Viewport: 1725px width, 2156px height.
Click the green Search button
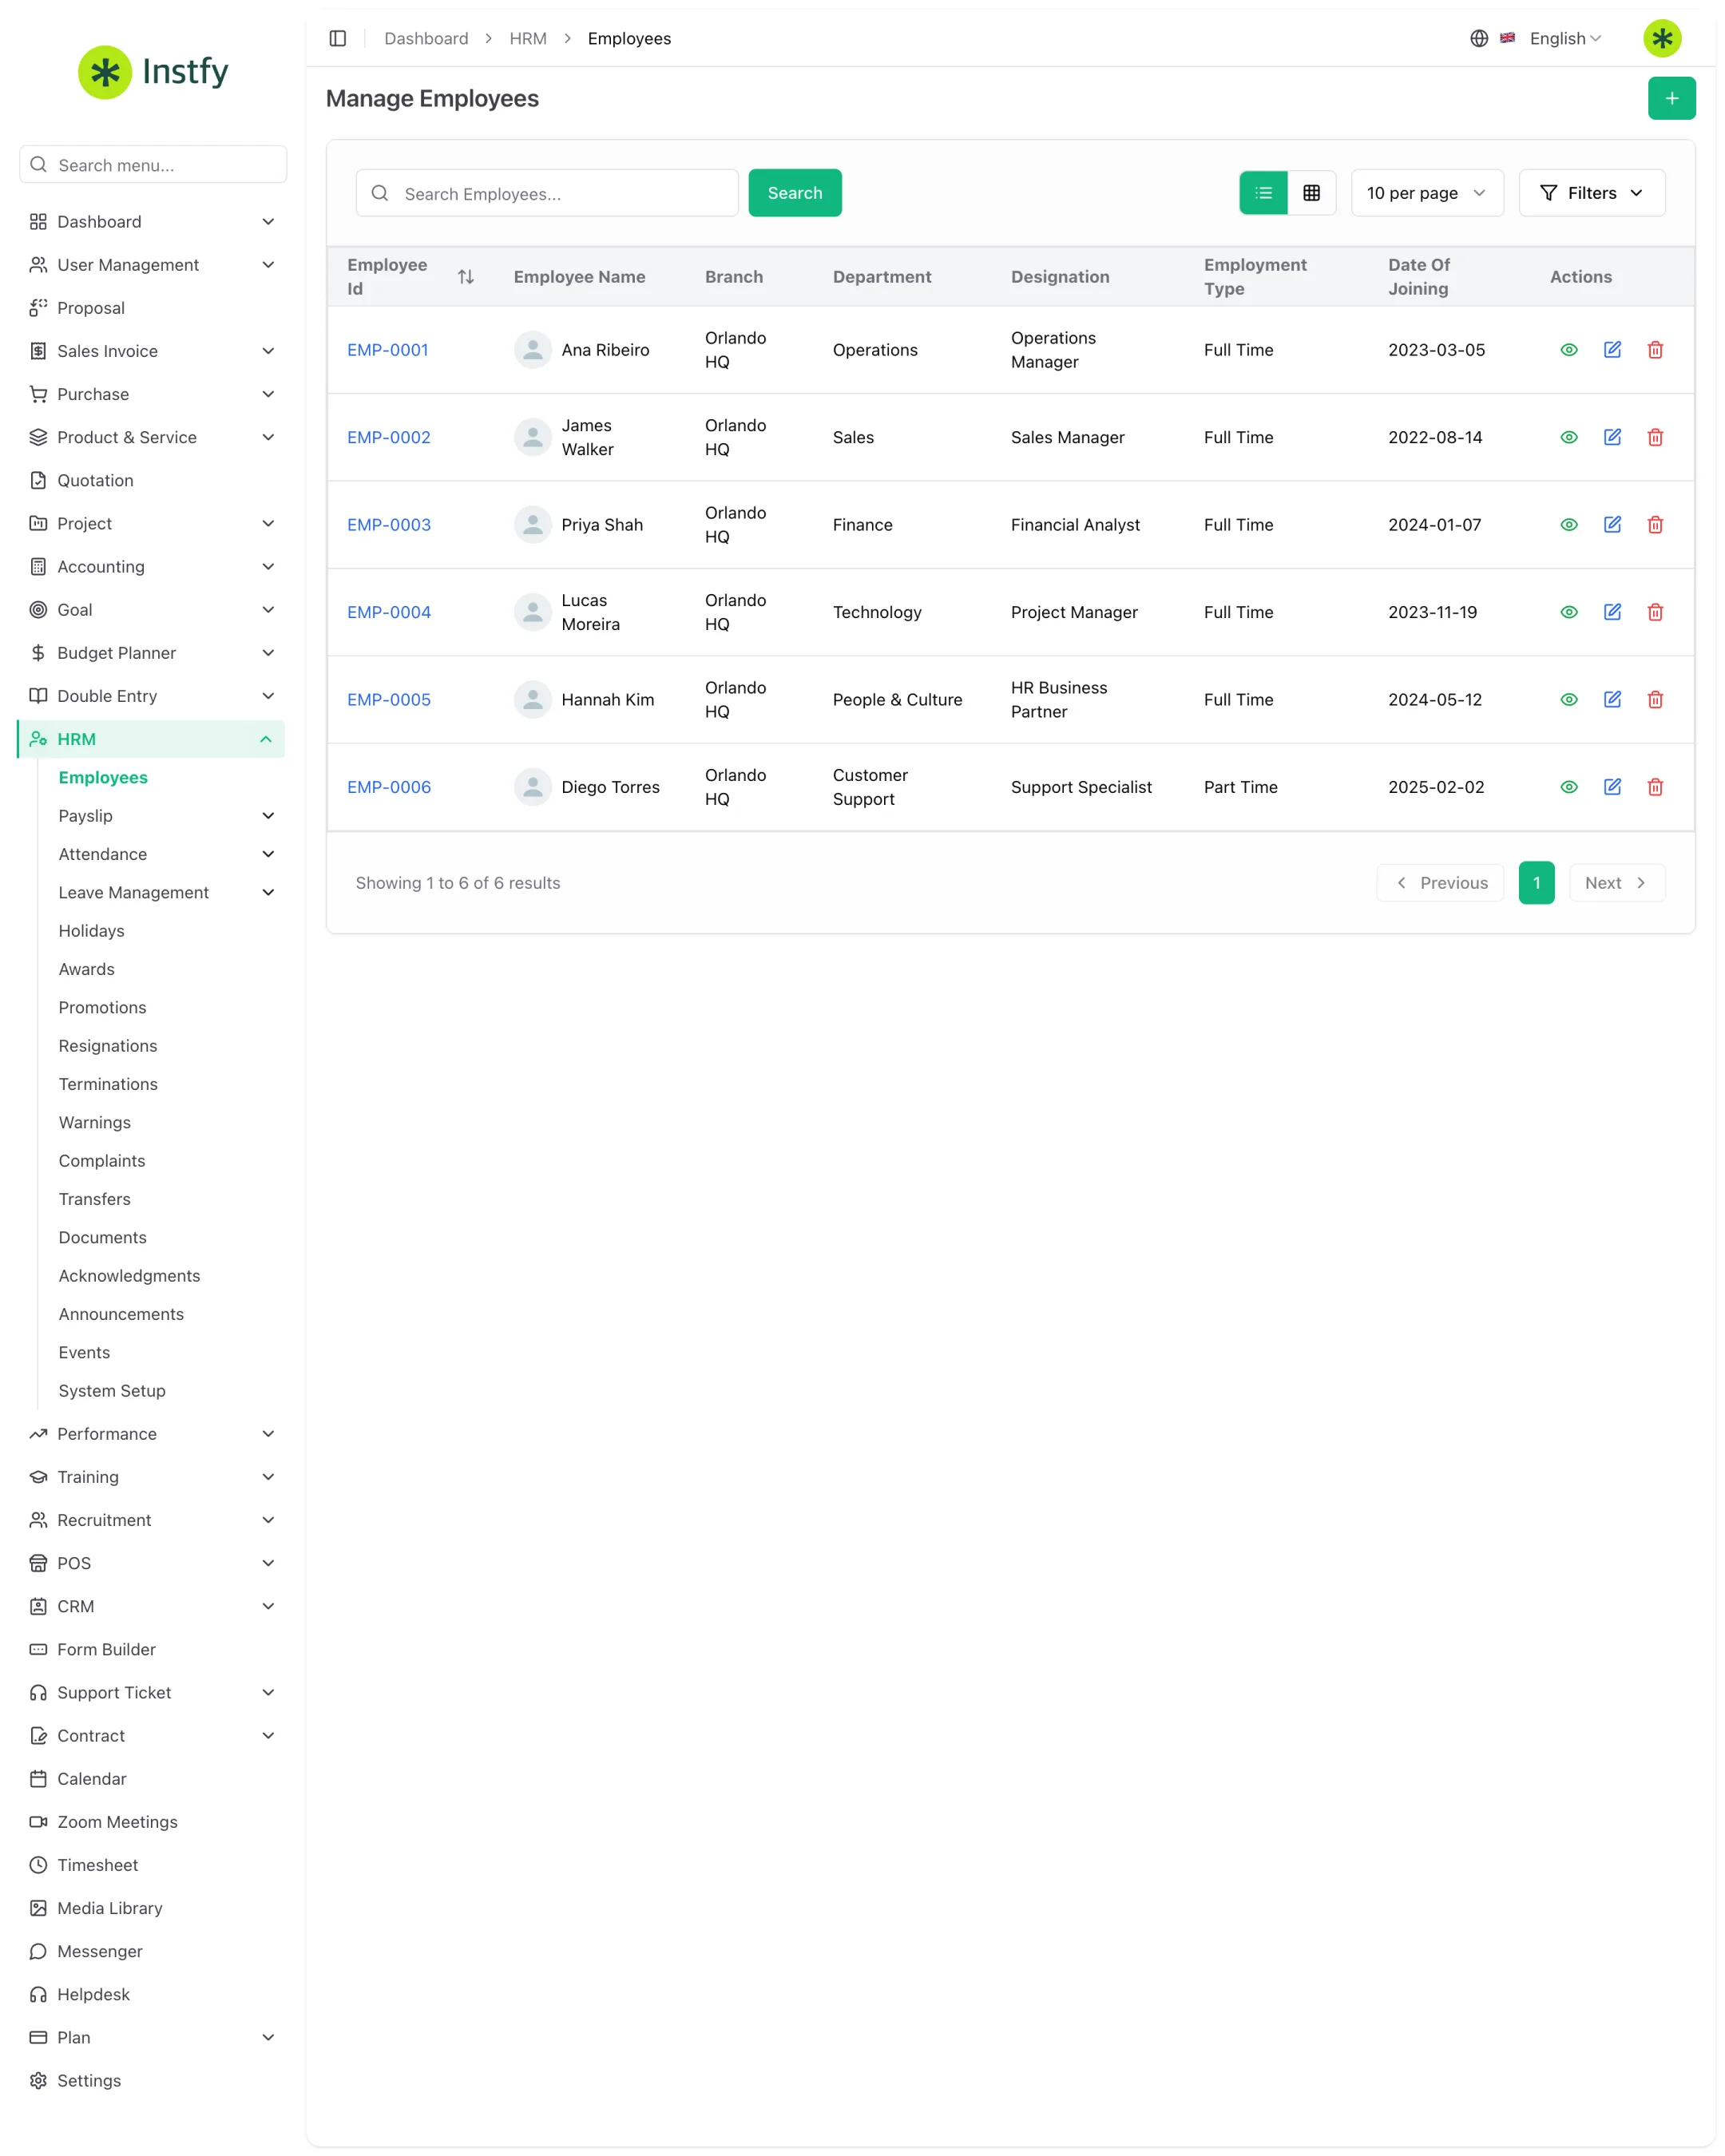(x=795, y=193)
